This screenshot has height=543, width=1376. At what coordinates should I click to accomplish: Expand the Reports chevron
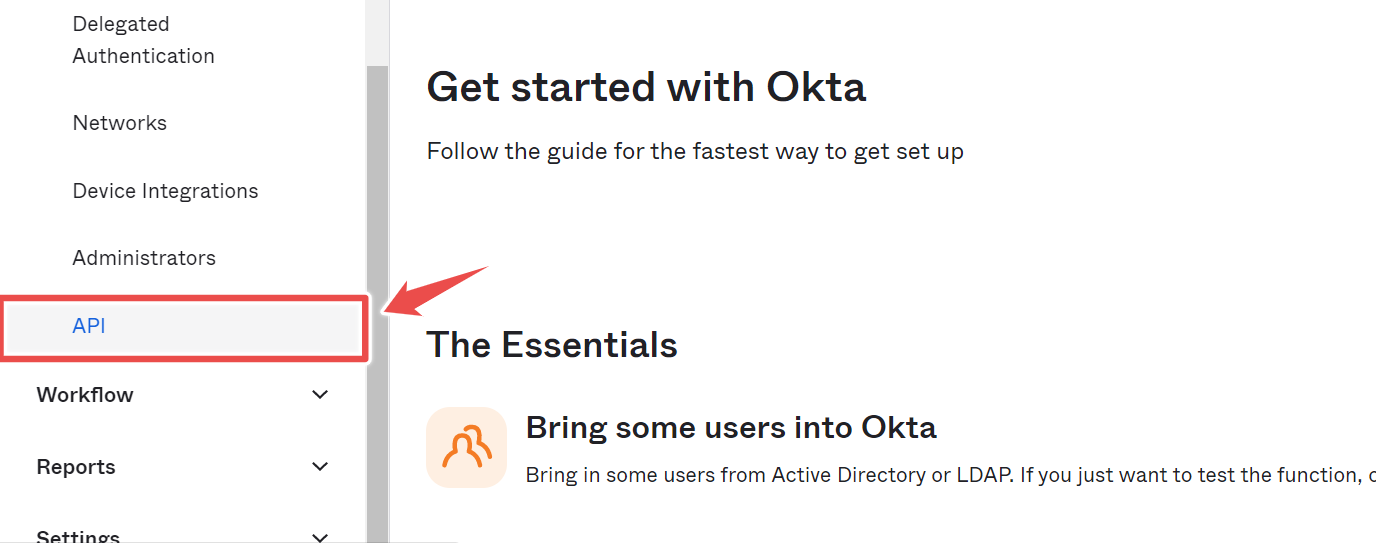[320, 467]
